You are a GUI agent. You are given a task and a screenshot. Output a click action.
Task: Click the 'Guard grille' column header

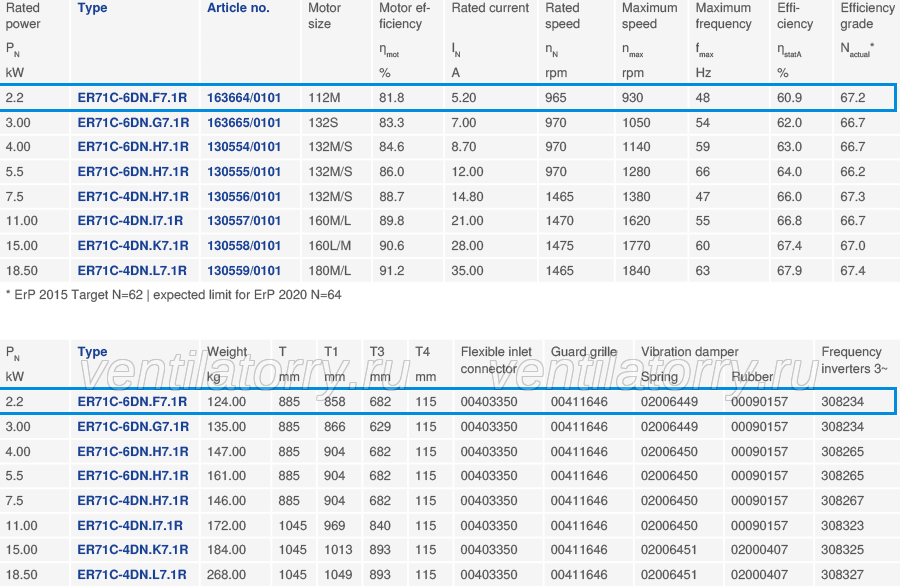(x=584, y=352)
